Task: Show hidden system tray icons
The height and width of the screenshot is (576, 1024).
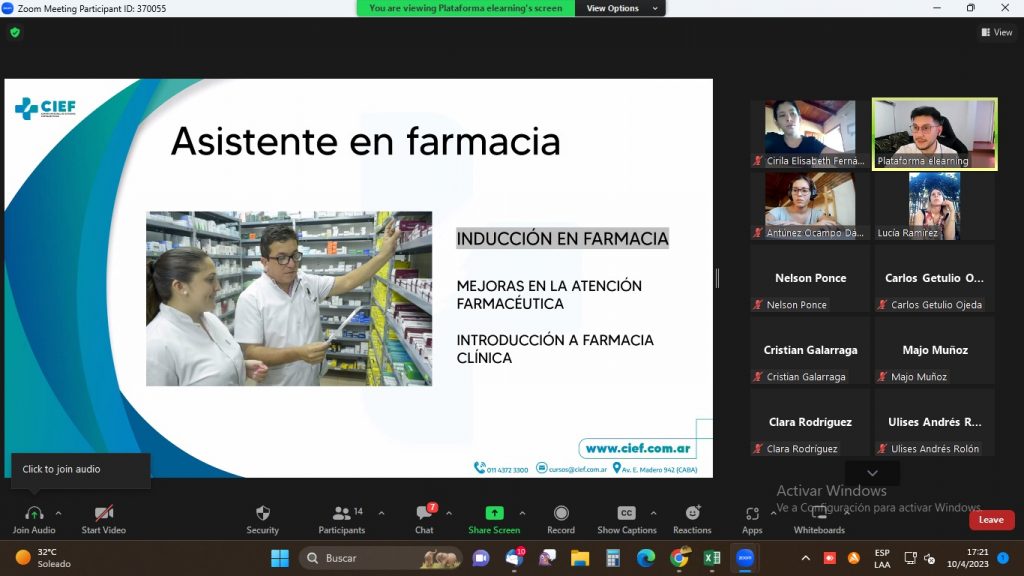Action: 806,558
